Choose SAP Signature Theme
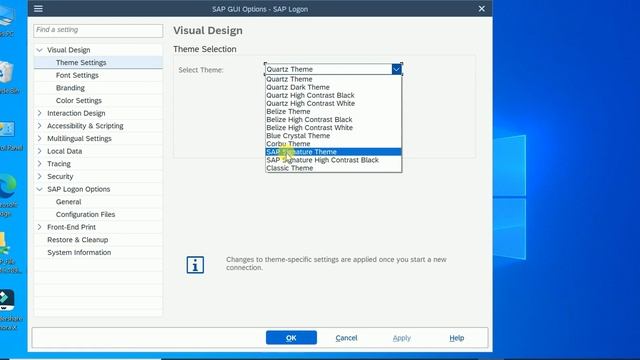 [333, 152]
